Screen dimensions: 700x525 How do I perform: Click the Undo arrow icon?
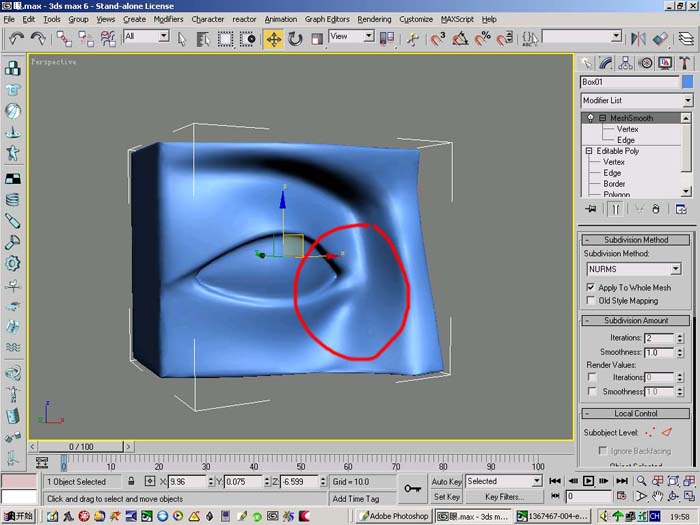16,38
